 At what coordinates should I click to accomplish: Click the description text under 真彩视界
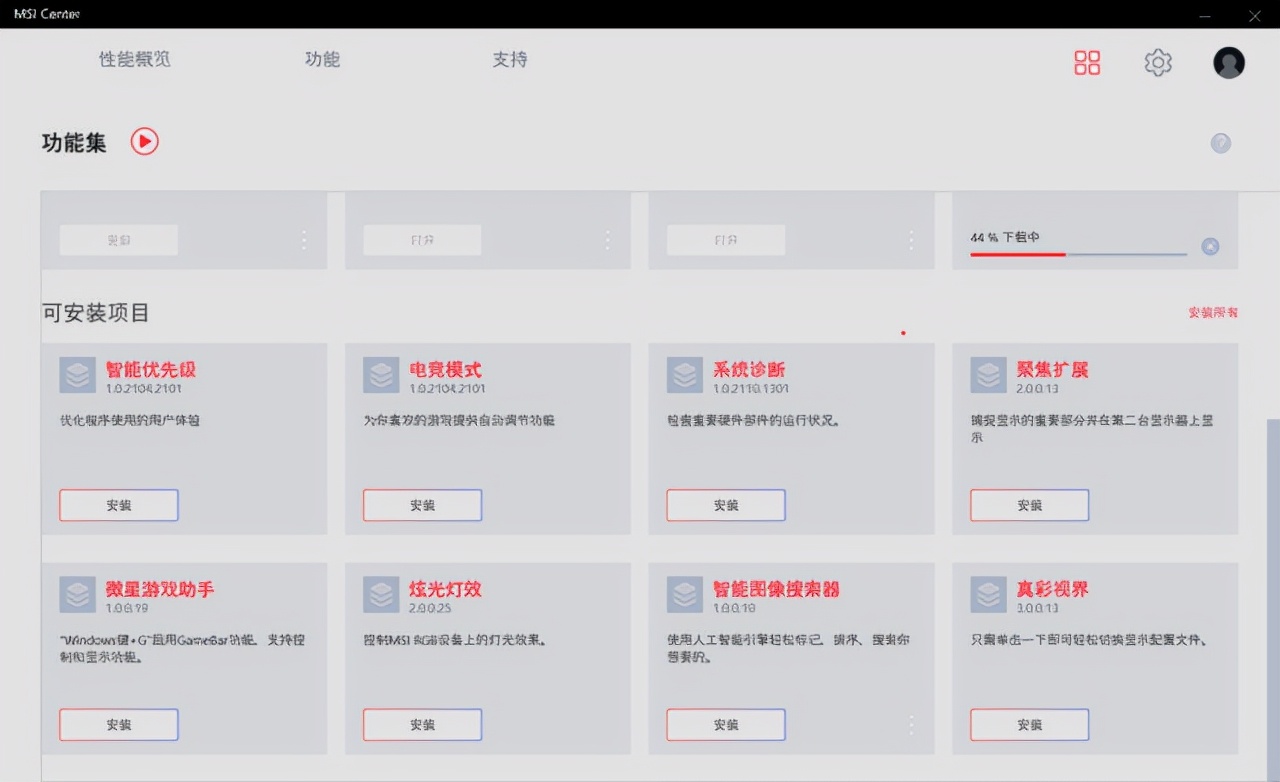pos(1093,640)
